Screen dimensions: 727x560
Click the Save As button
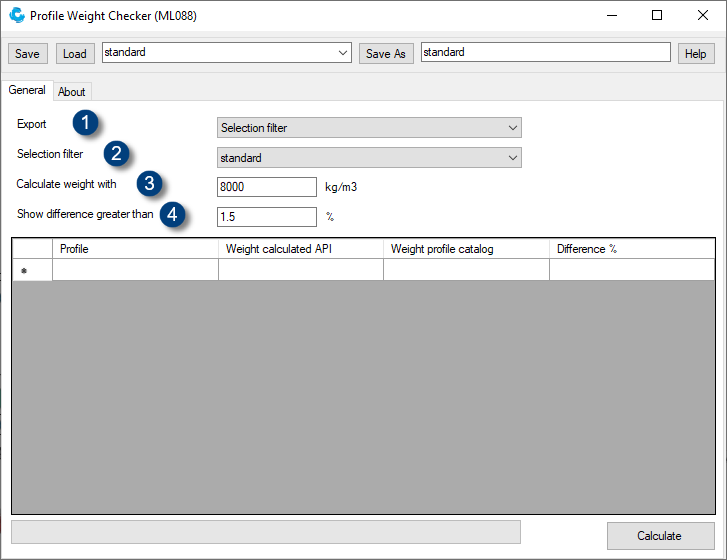pos(386,54)
